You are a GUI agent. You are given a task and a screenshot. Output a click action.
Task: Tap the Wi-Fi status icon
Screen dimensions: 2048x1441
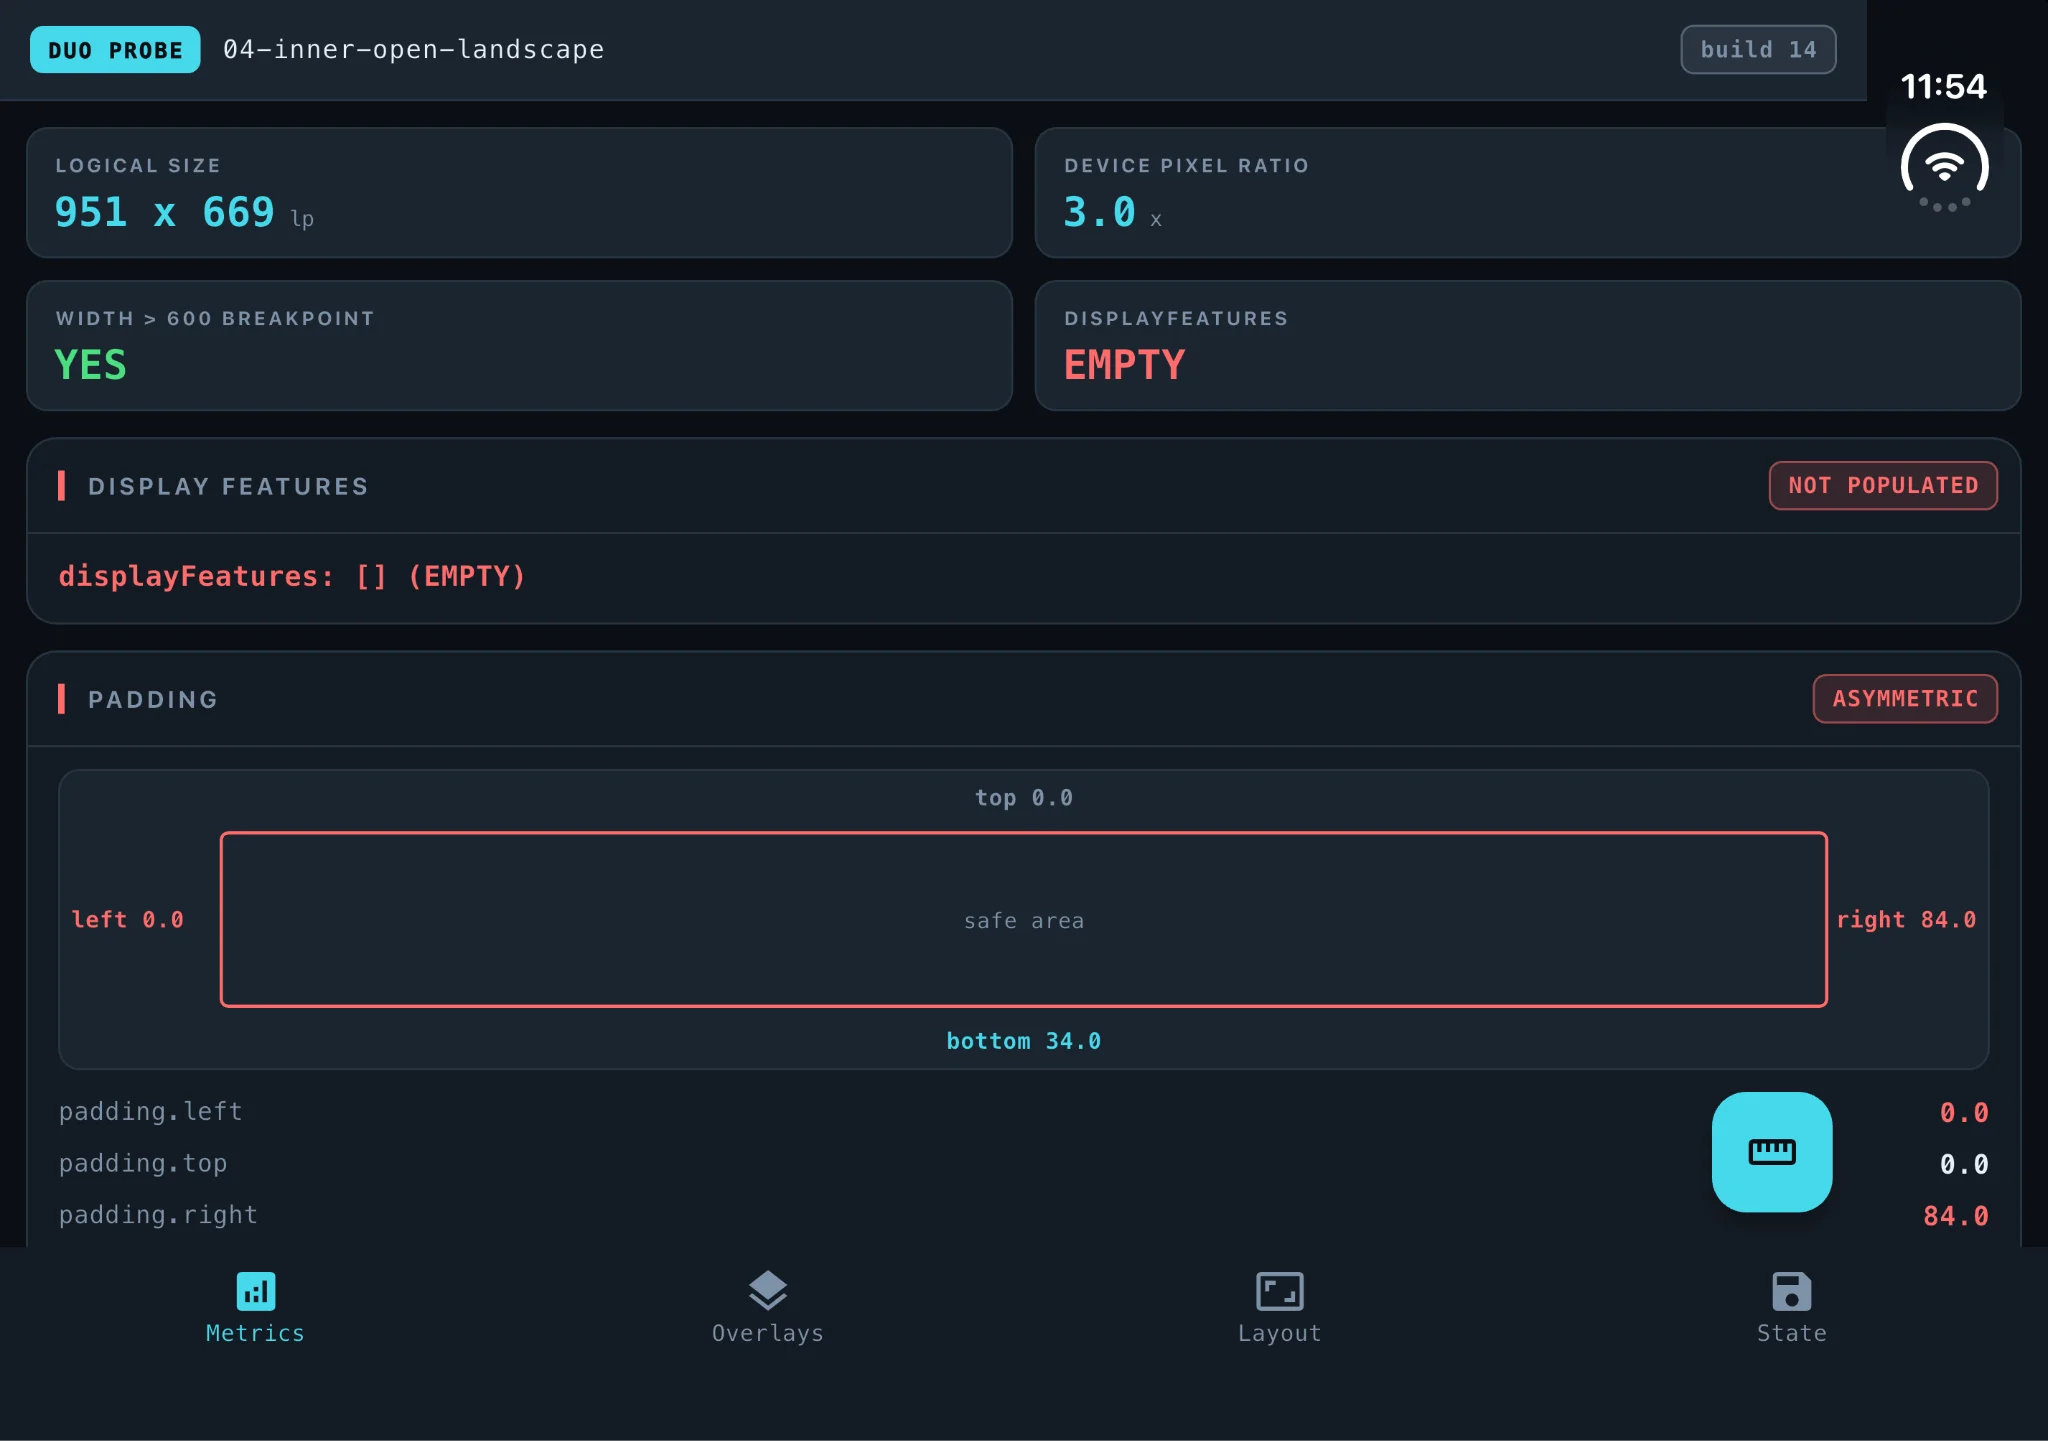(x=1944, y=167)
